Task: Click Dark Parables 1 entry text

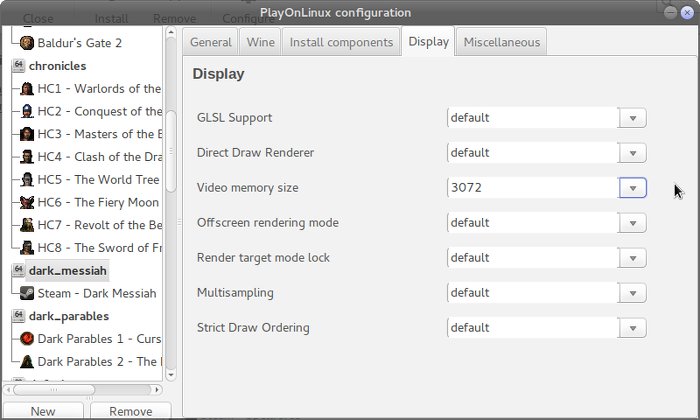Action: pyautogui.click(x=99, y=339)
